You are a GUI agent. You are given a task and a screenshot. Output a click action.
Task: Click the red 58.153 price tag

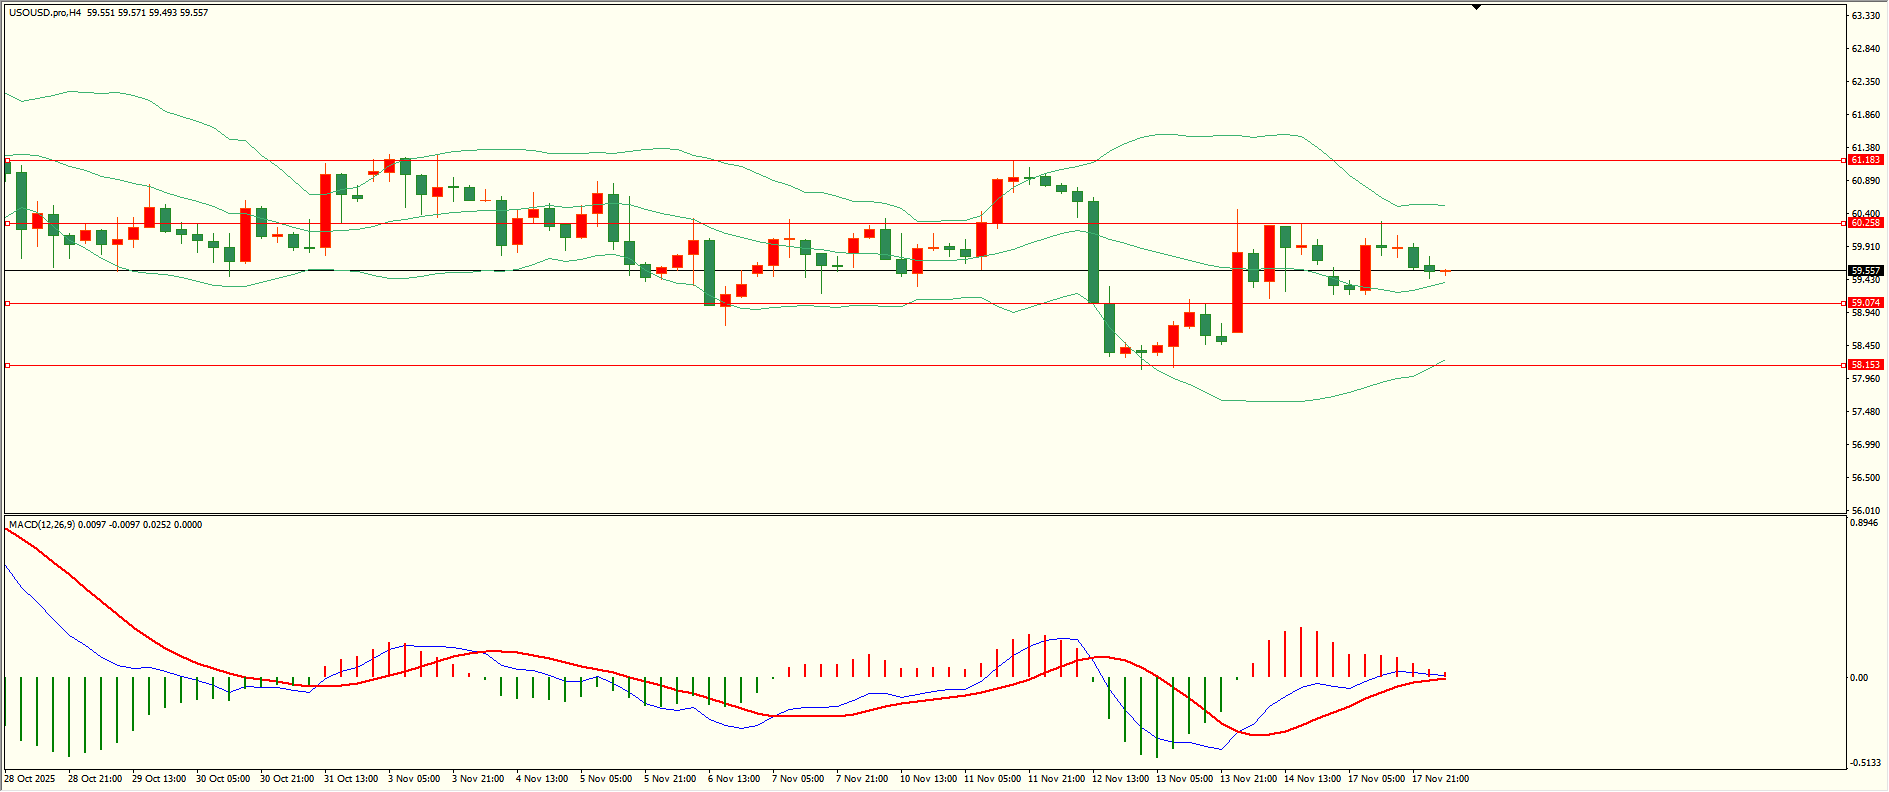(x=1865, y=365)
